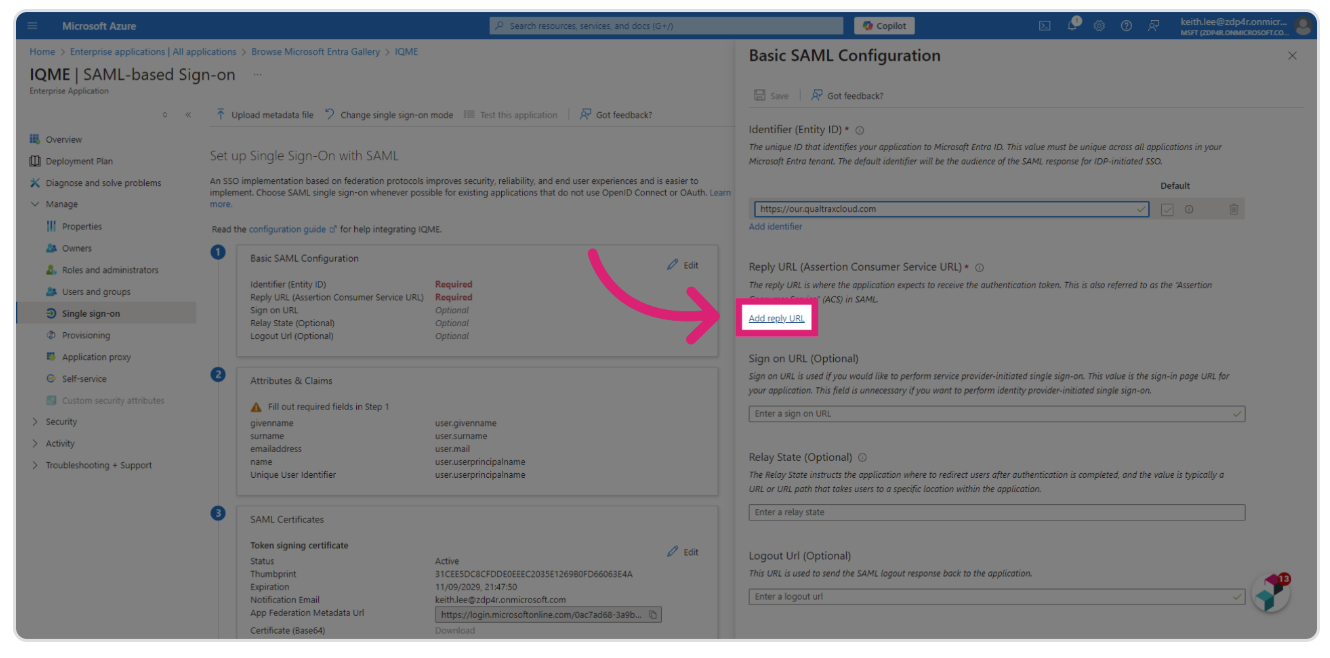Click Got feedback? in the SAML panel
1330x658 pixels.
pyautogui.click(x=847, y=96)
